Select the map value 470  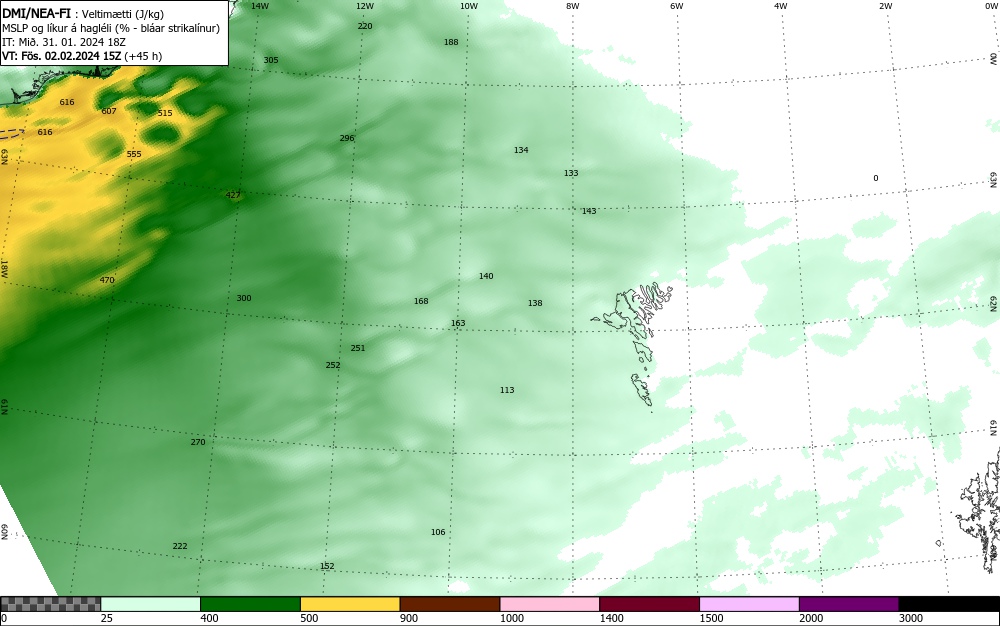pos(107,280)
